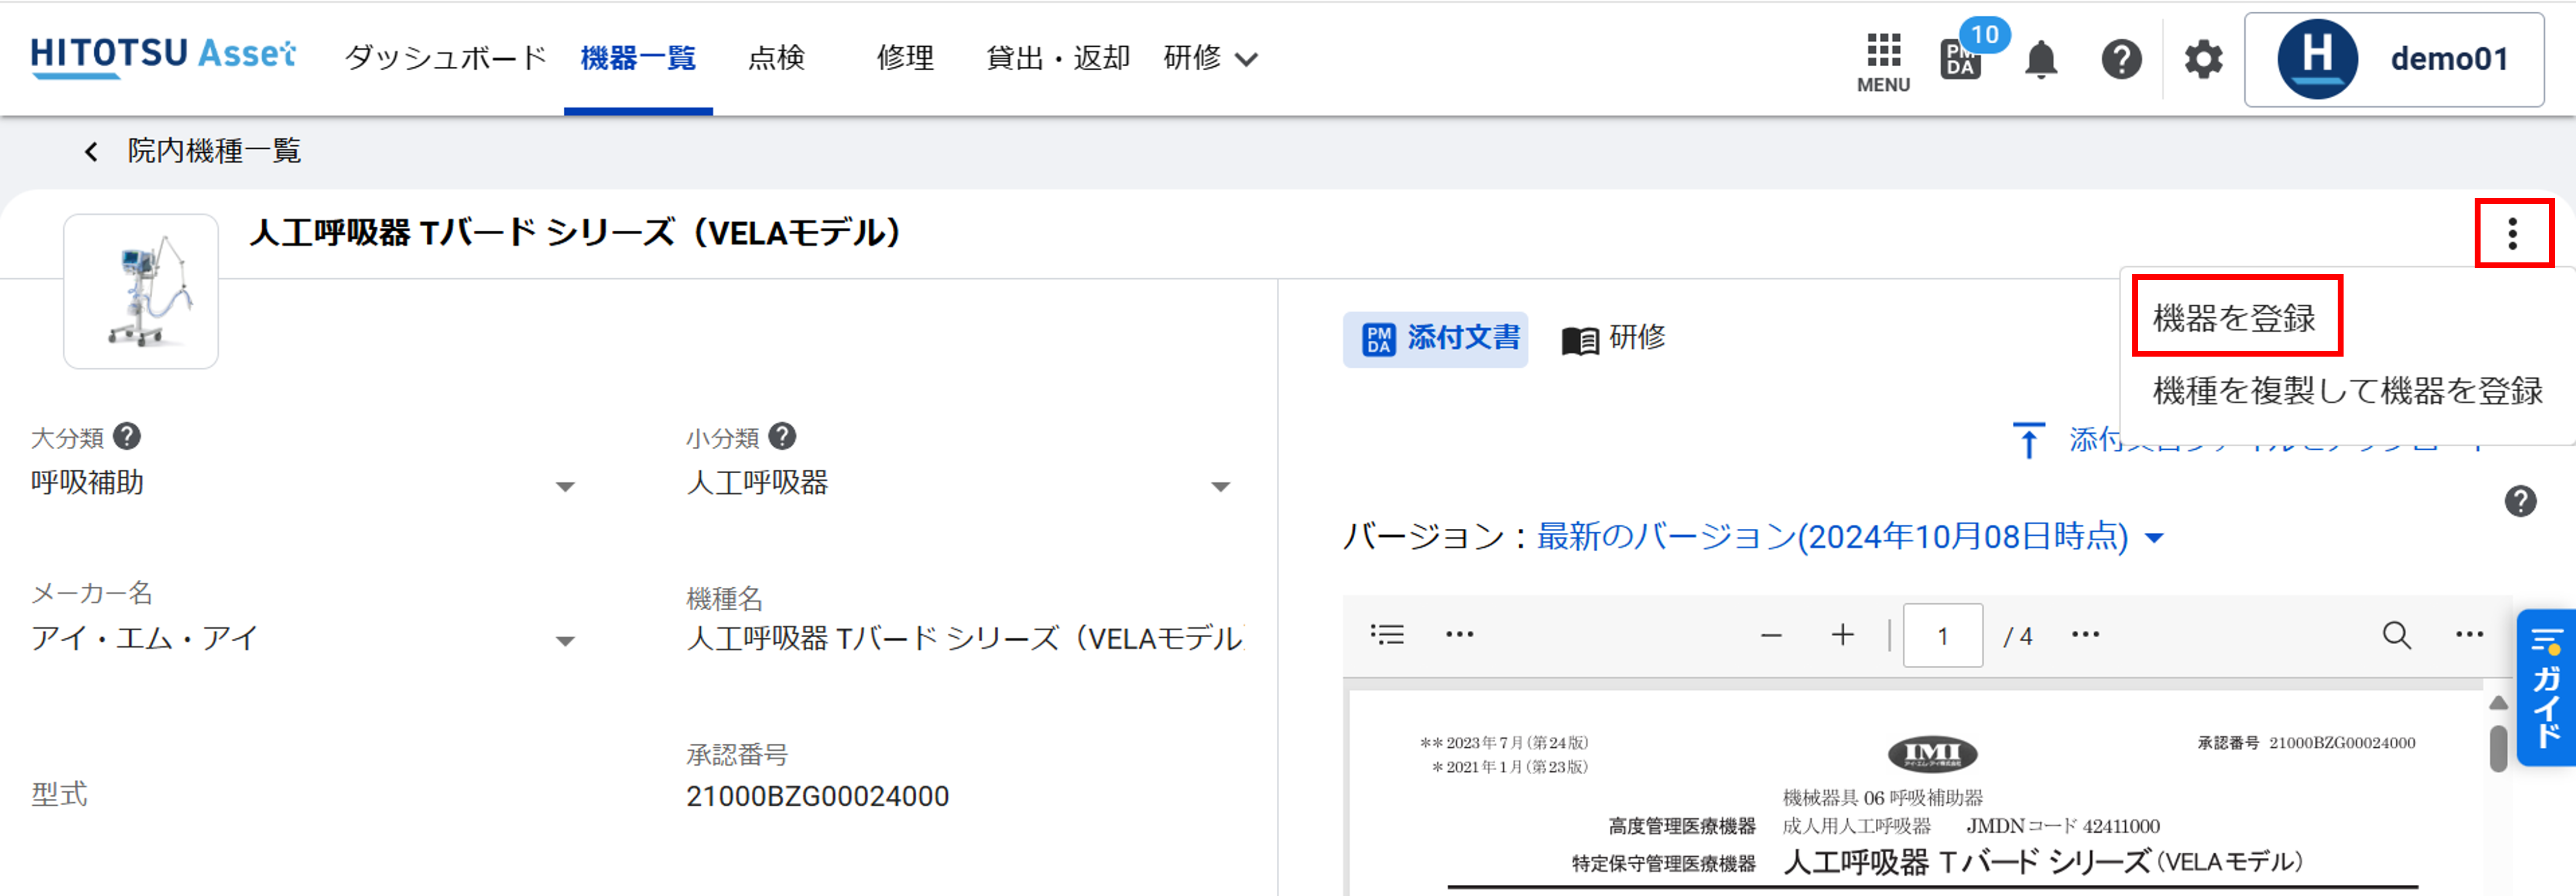
Task: Click the upload arrow icon for 添付文書
Action: [2028, 440]
